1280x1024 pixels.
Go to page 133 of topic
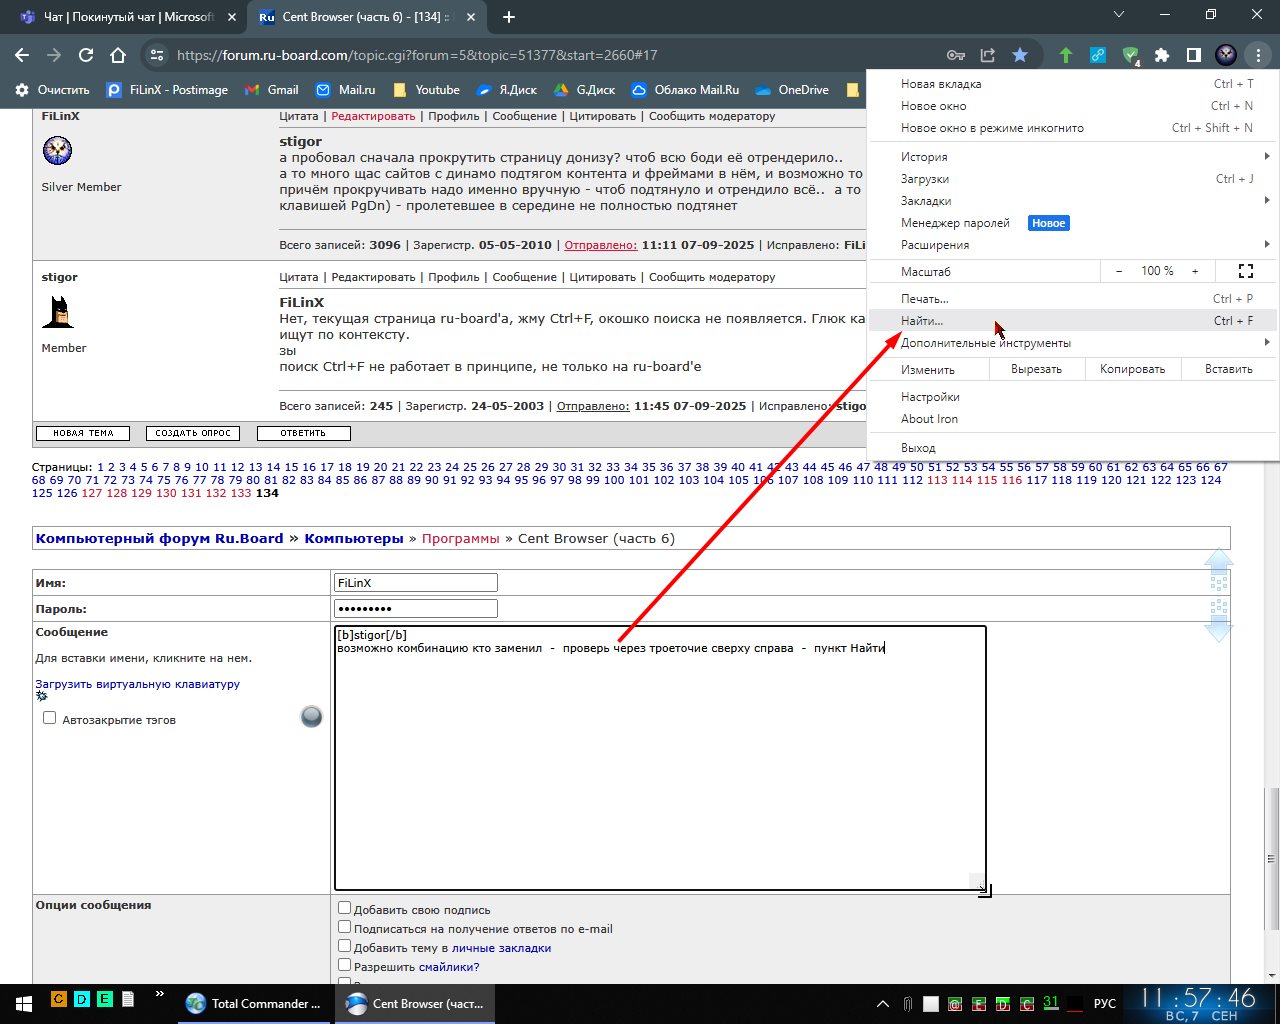[241, 493]
